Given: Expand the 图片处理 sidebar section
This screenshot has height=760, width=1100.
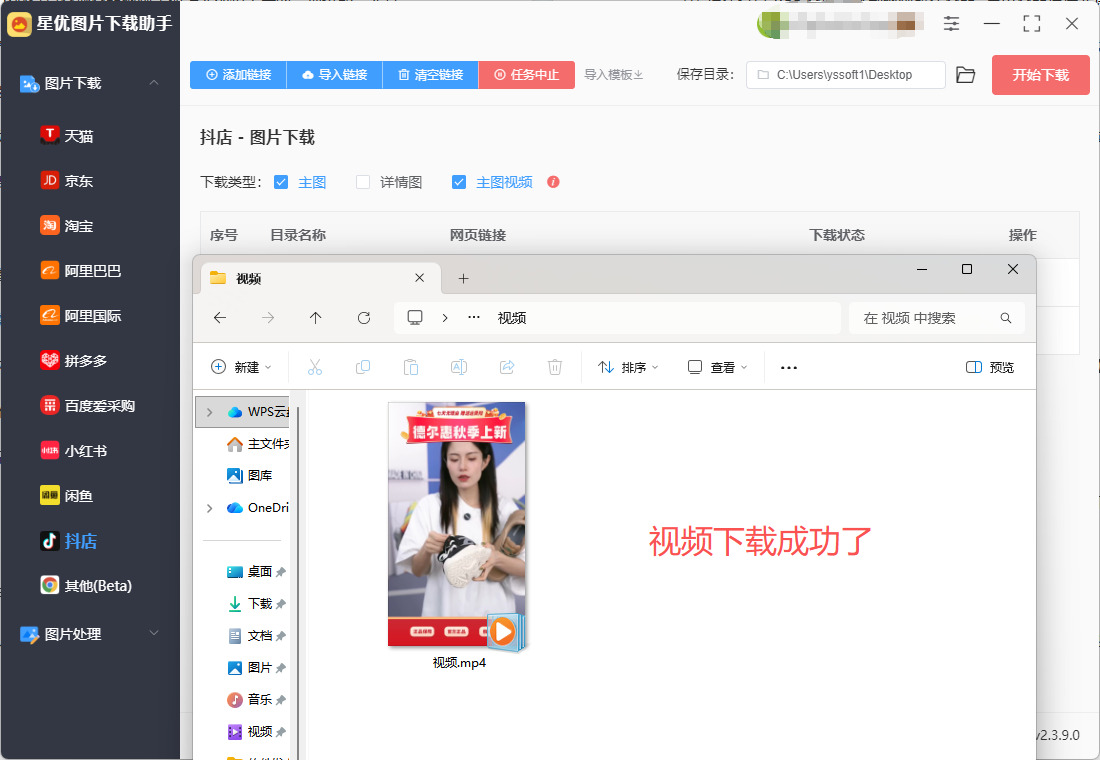Looking at the screenshot, I should click(154, 633).
